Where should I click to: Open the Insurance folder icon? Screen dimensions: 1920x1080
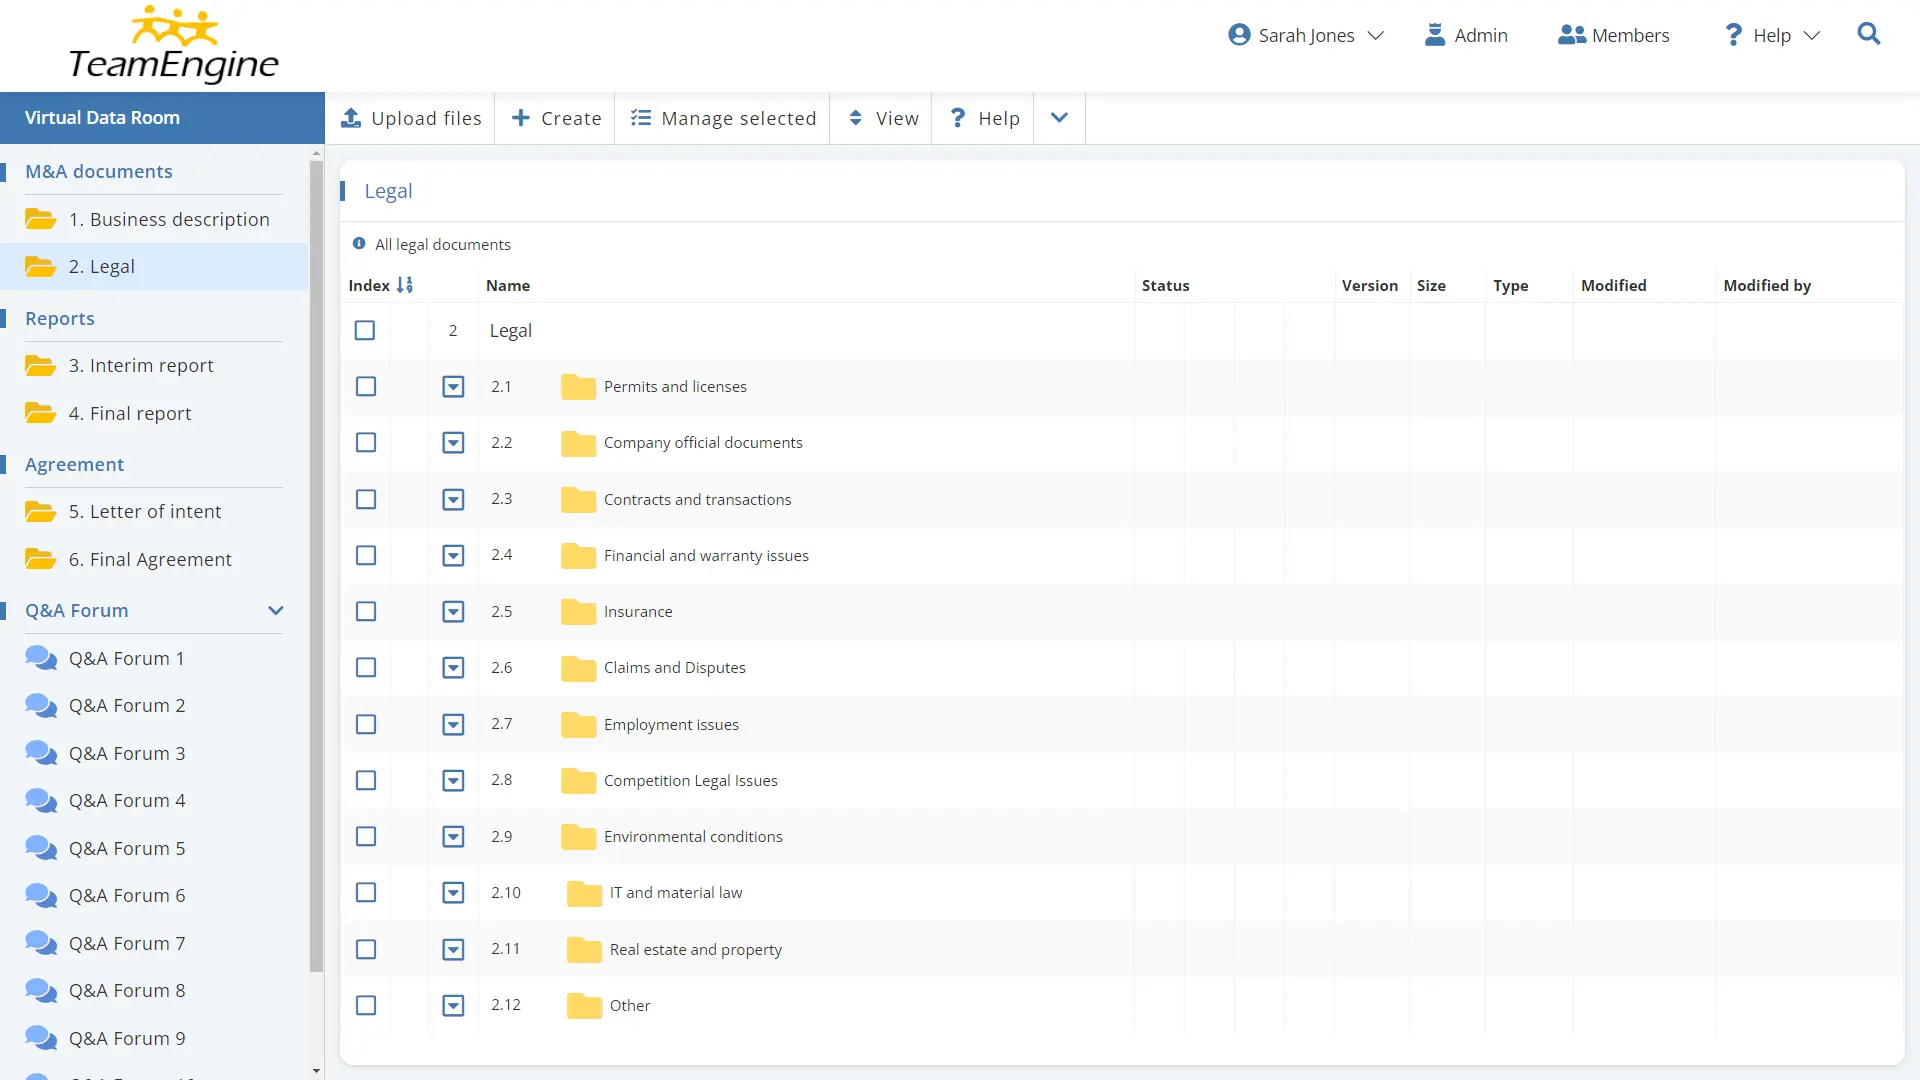point(578,612)
